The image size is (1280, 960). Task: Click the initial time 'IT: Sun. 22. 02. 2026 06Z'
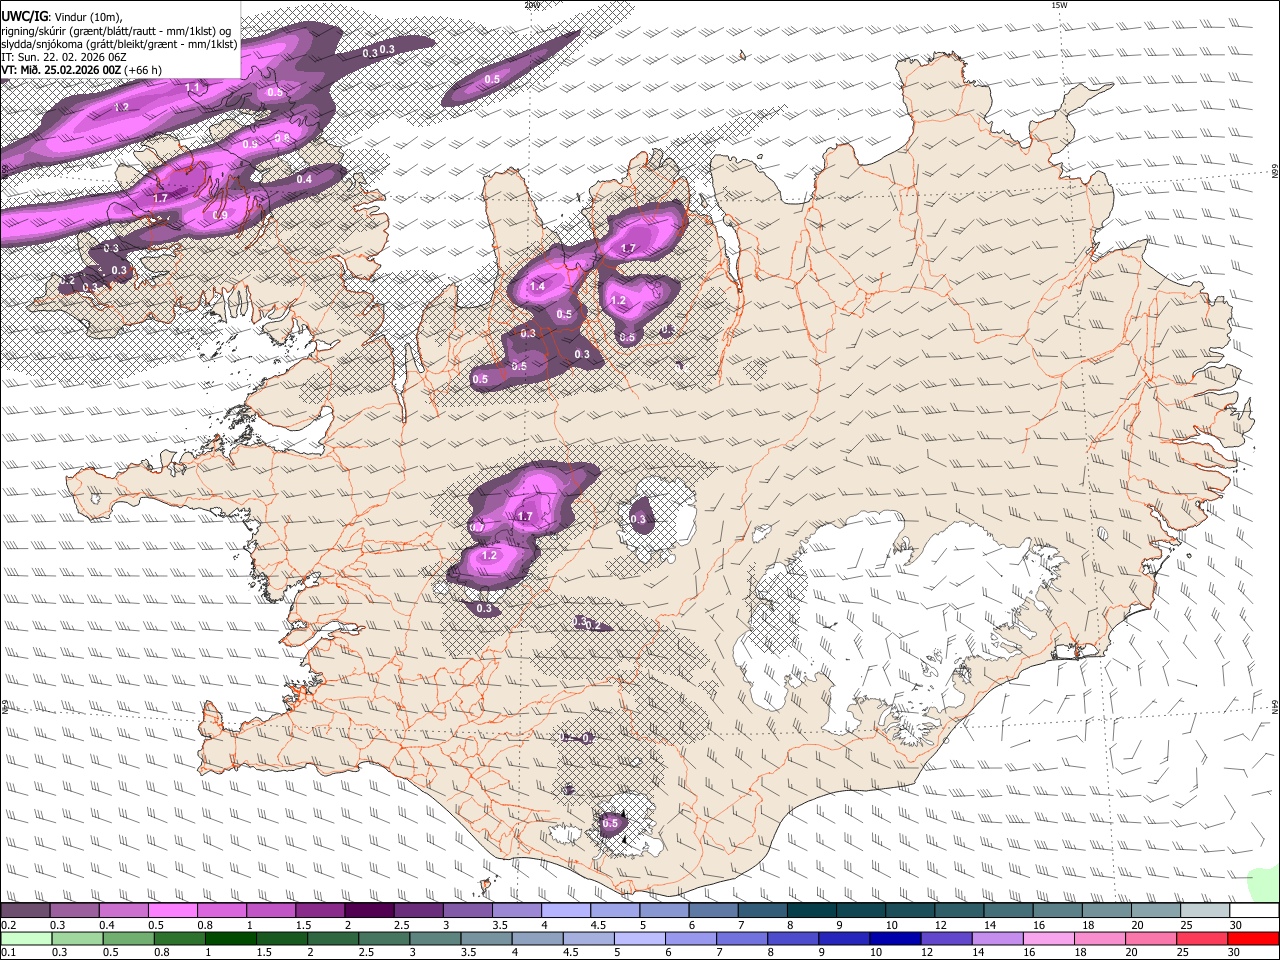point(64,57)
